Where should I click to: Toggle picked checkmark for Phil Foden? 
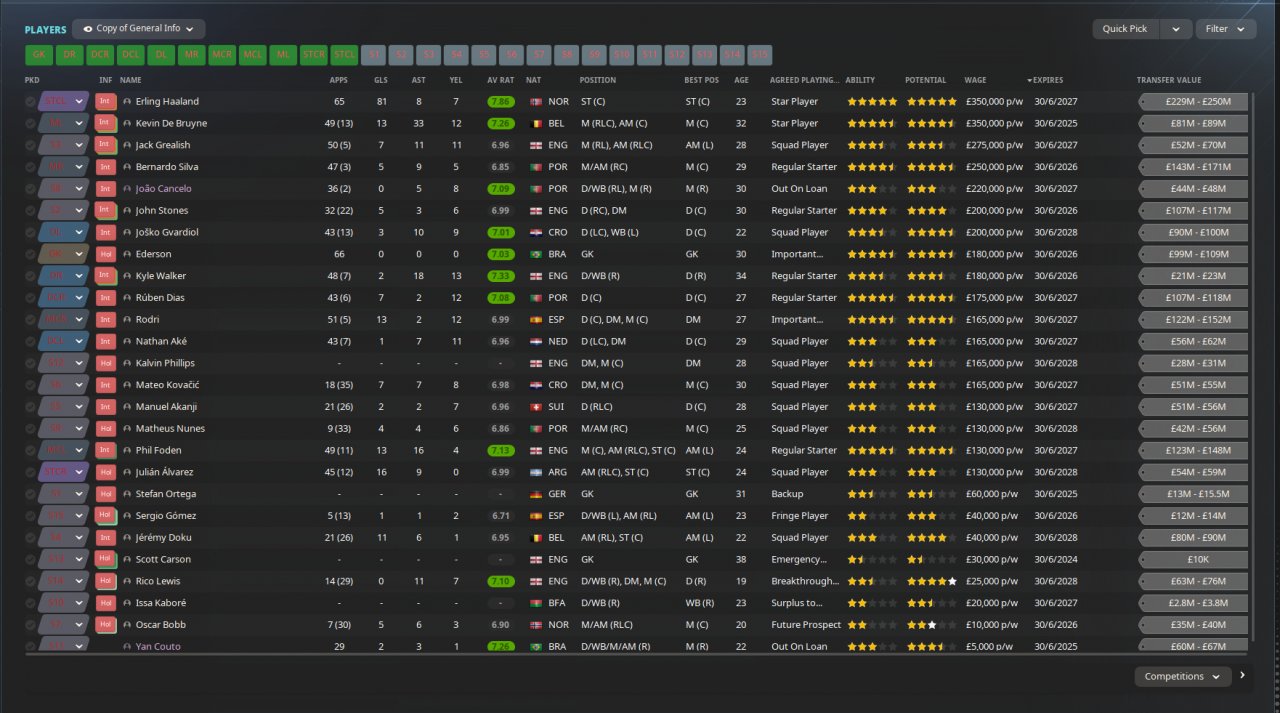point(30,450)
